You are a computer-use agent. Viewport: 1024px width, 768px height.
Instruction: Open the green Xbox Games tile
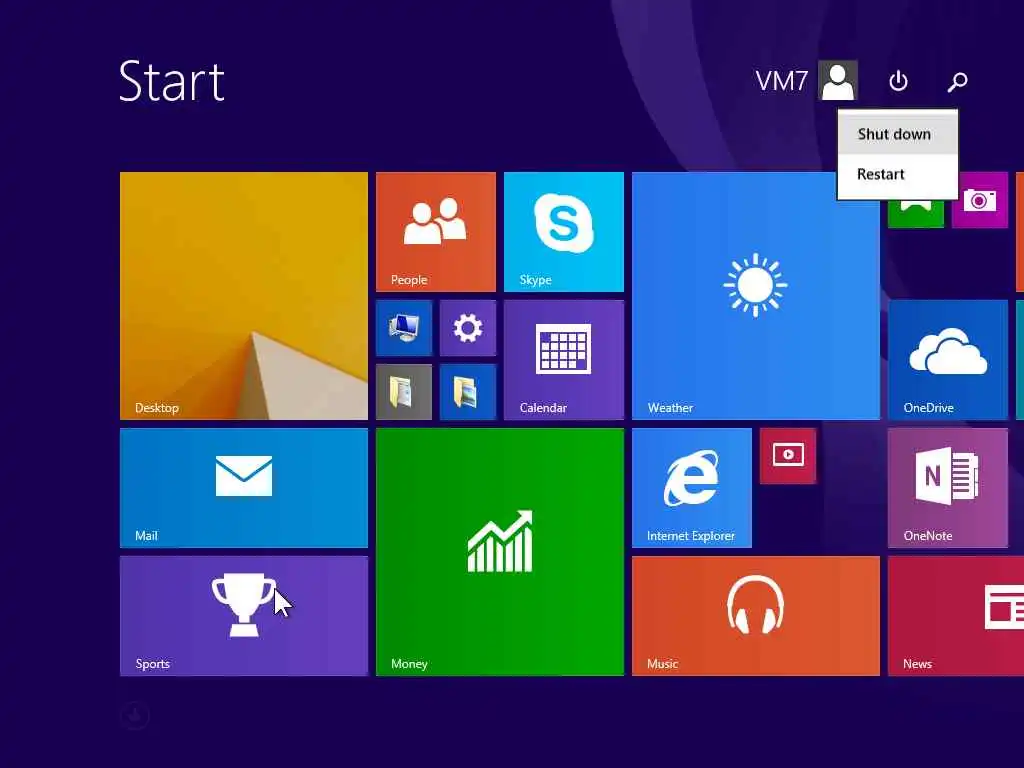pos(916,214)
